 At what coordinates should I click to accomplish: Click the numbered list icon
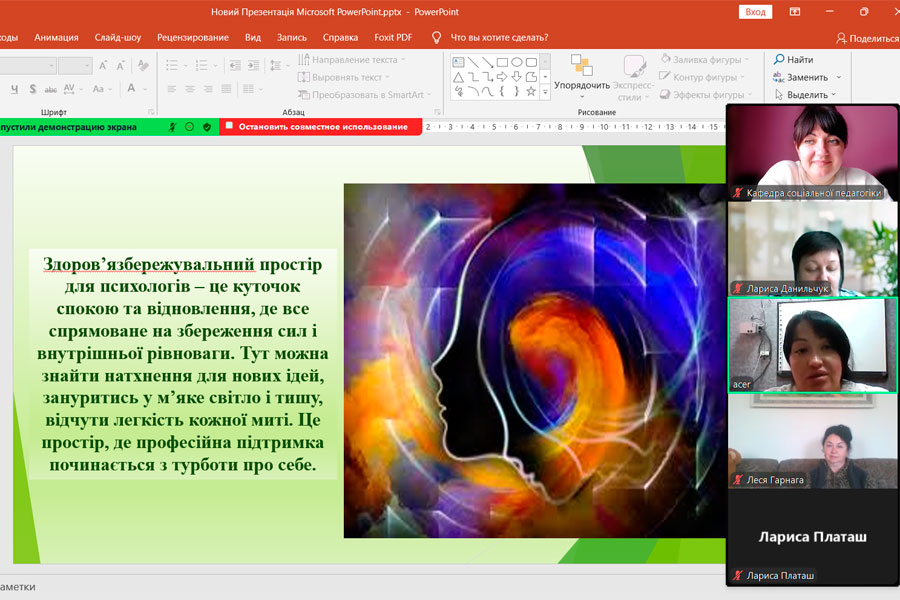[x=201, y=65]
